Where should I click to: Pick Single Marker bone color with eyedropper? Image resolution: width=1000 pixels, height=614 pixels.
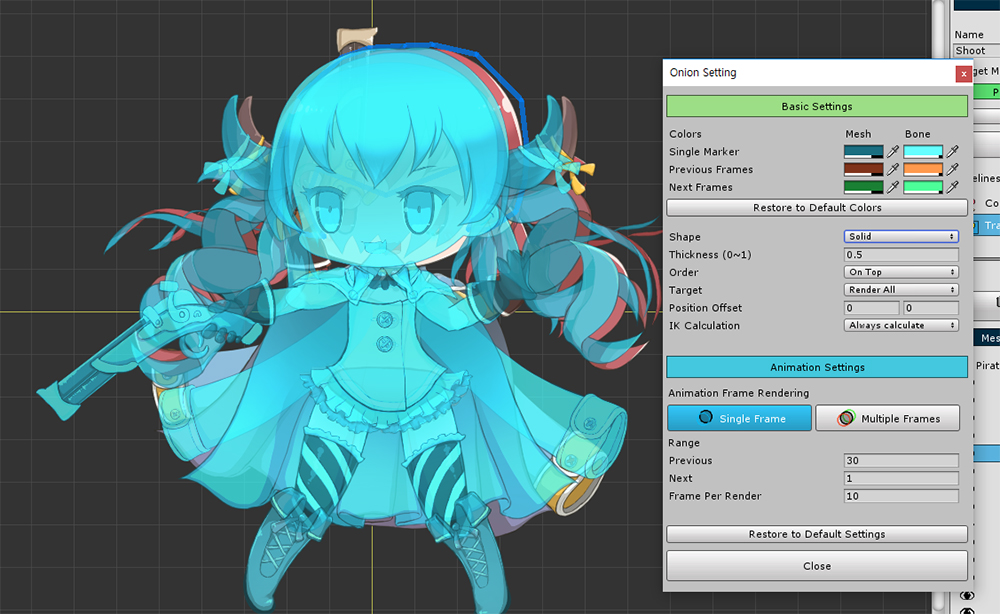[x=952, y=151]
